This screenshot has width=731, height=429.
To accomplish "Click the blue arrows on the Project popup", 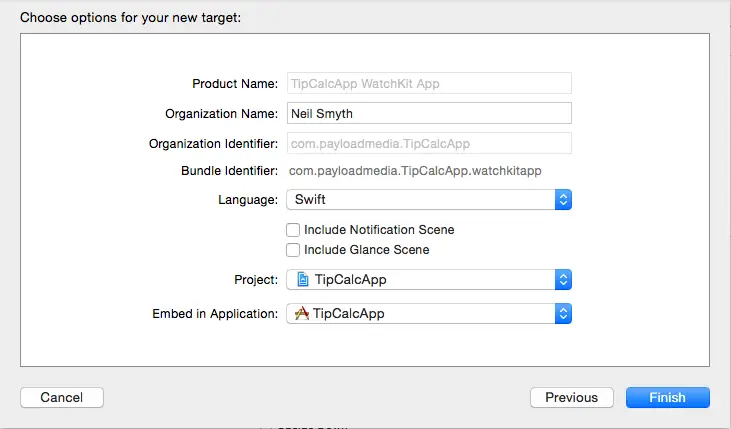I will click(x=563, y=279).
